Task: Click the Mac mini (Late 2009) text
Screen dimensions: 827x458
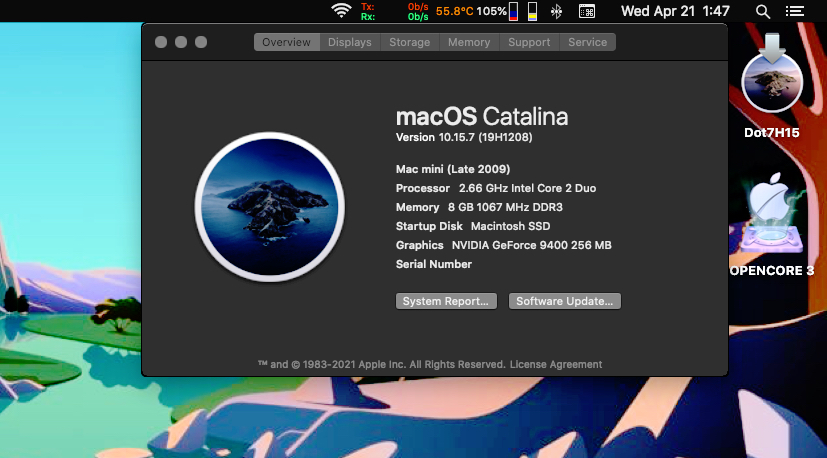Action: [453, 169]
